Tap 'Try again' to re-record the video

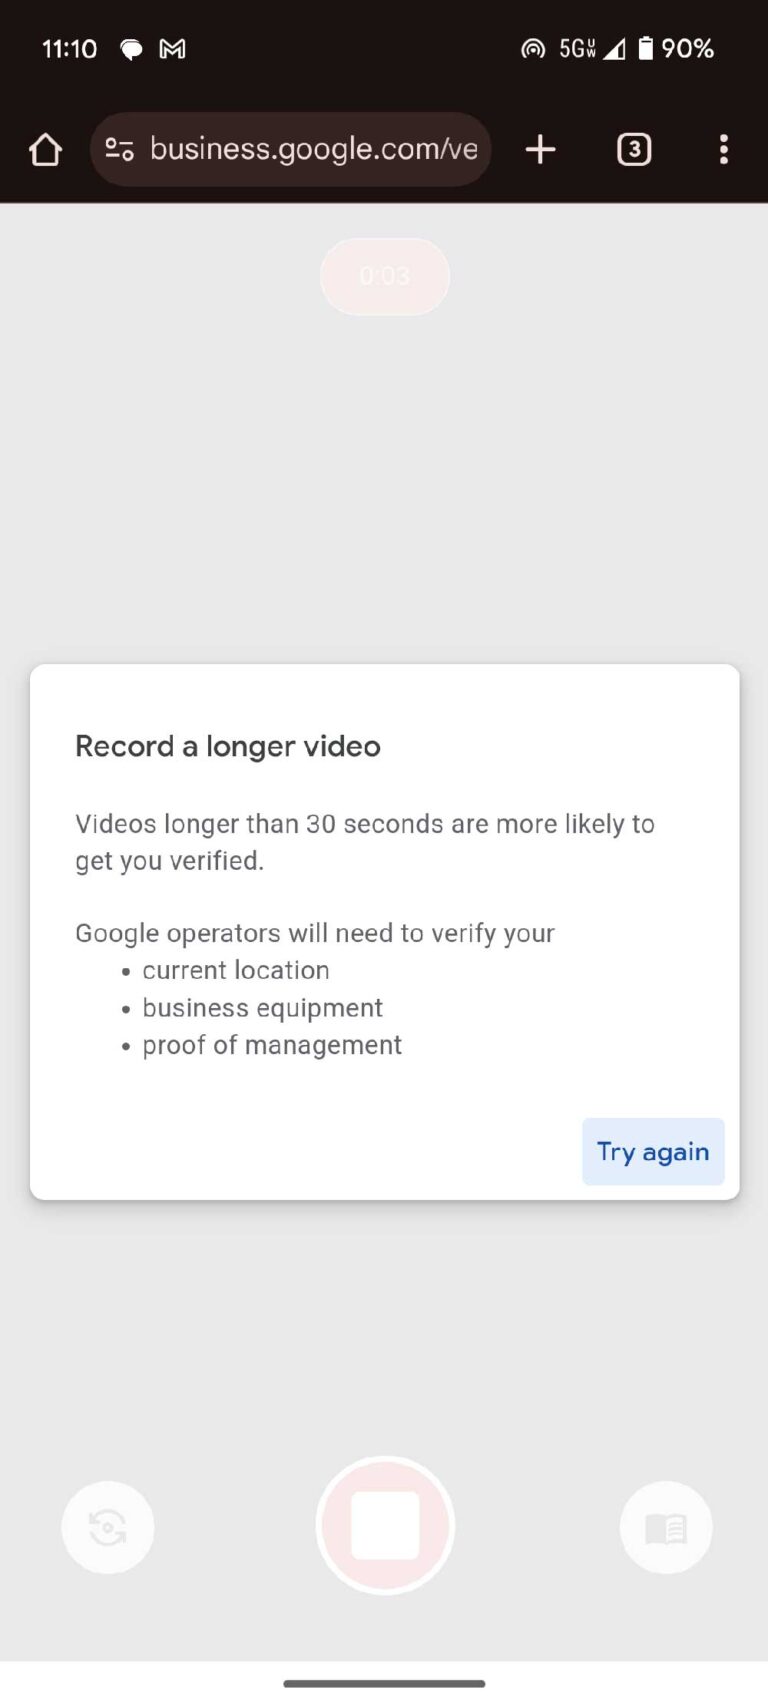point(653,1151)
